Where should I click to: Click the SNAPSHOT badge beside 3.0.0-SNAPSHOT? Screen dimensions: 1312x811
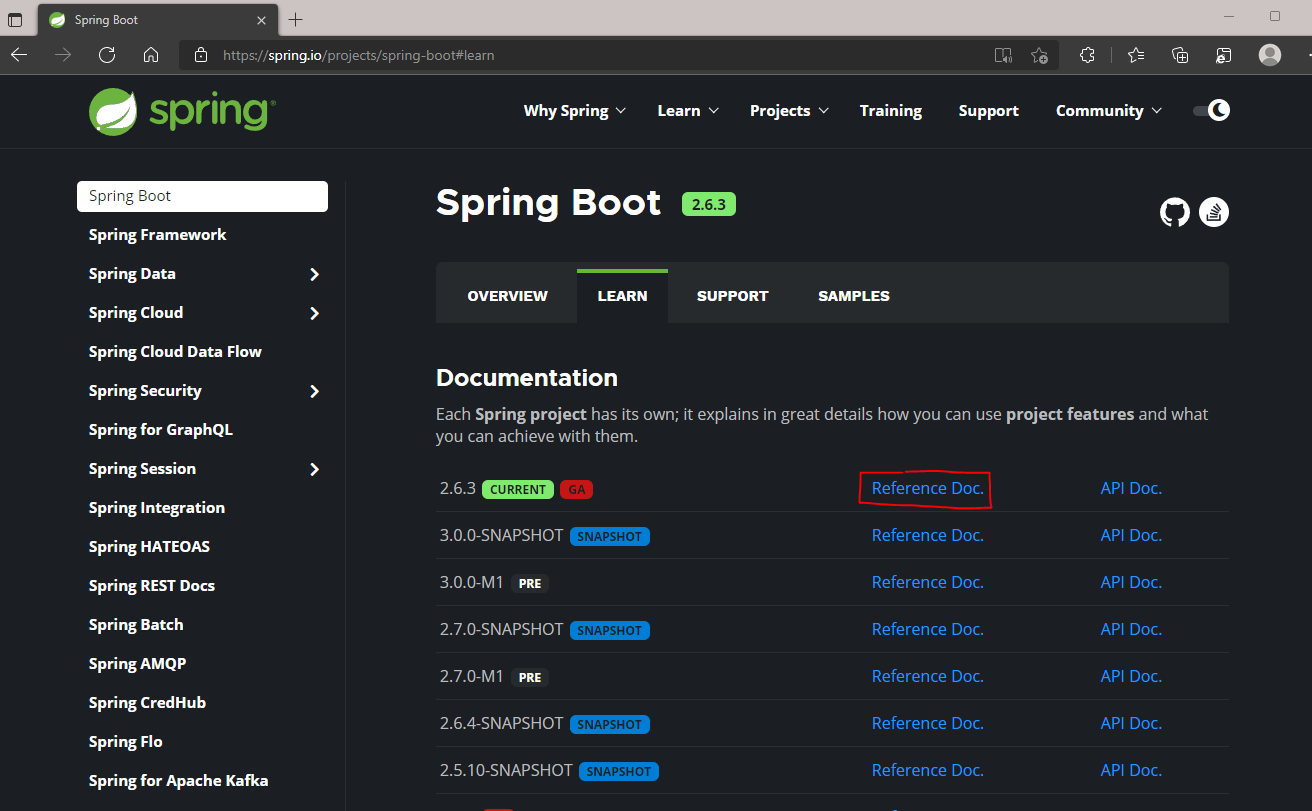coord(610,537)
